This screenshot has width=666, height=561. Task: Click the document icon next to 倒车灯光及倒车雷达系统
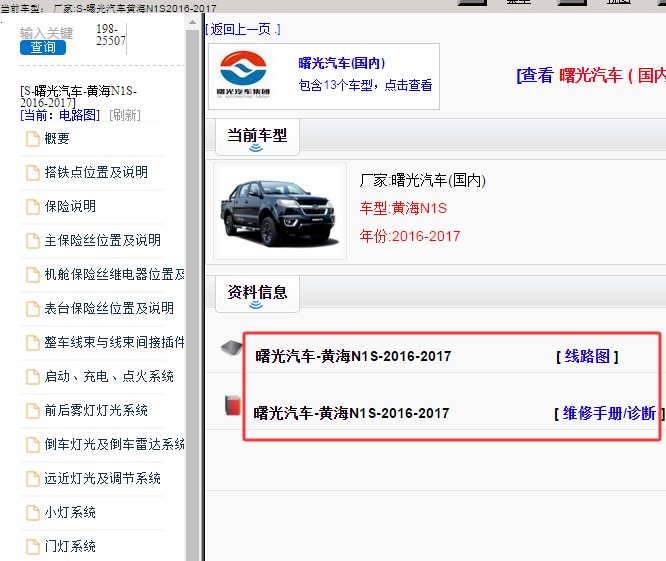click(33, 445)
